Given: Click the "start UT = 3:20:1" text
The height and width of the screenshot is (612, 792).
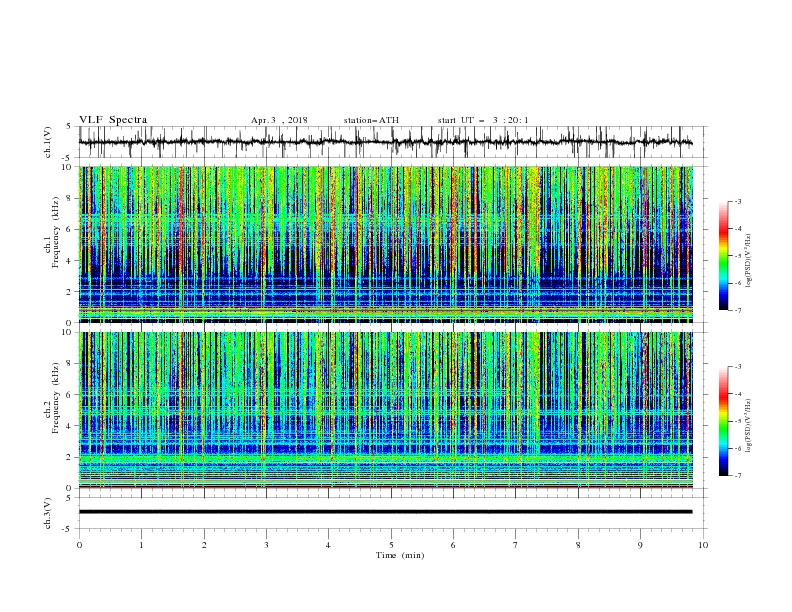Looking at the screenshot, I should [x=483, y=120].
